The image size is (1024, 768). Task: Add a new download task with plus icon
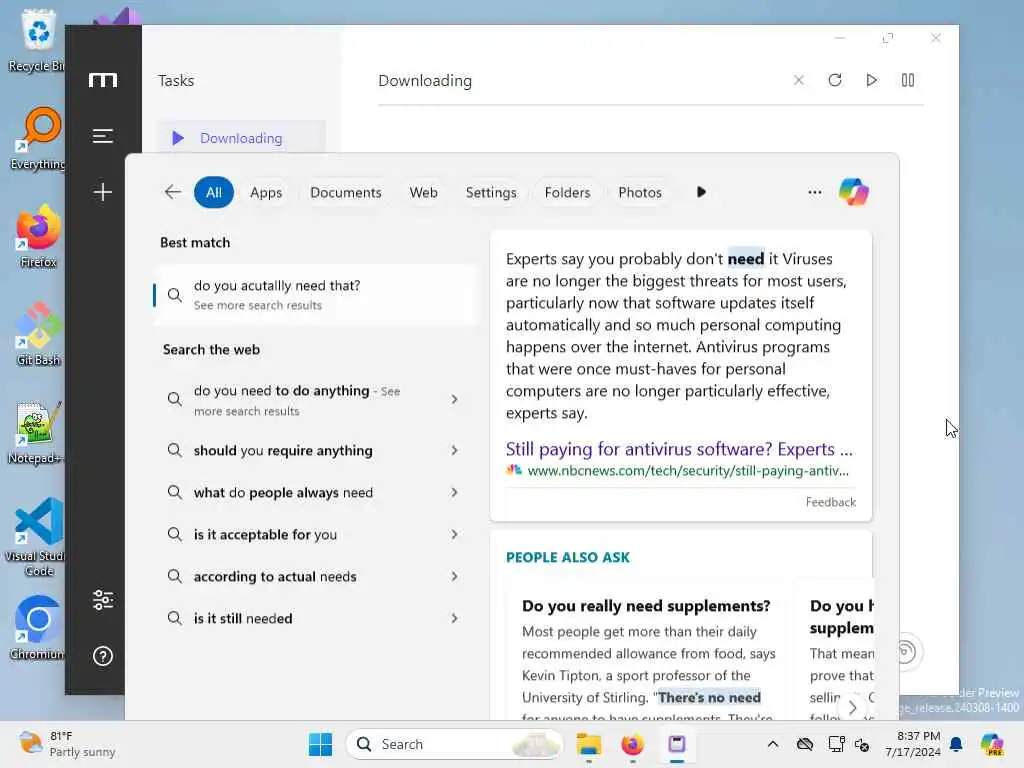[103, 192]
